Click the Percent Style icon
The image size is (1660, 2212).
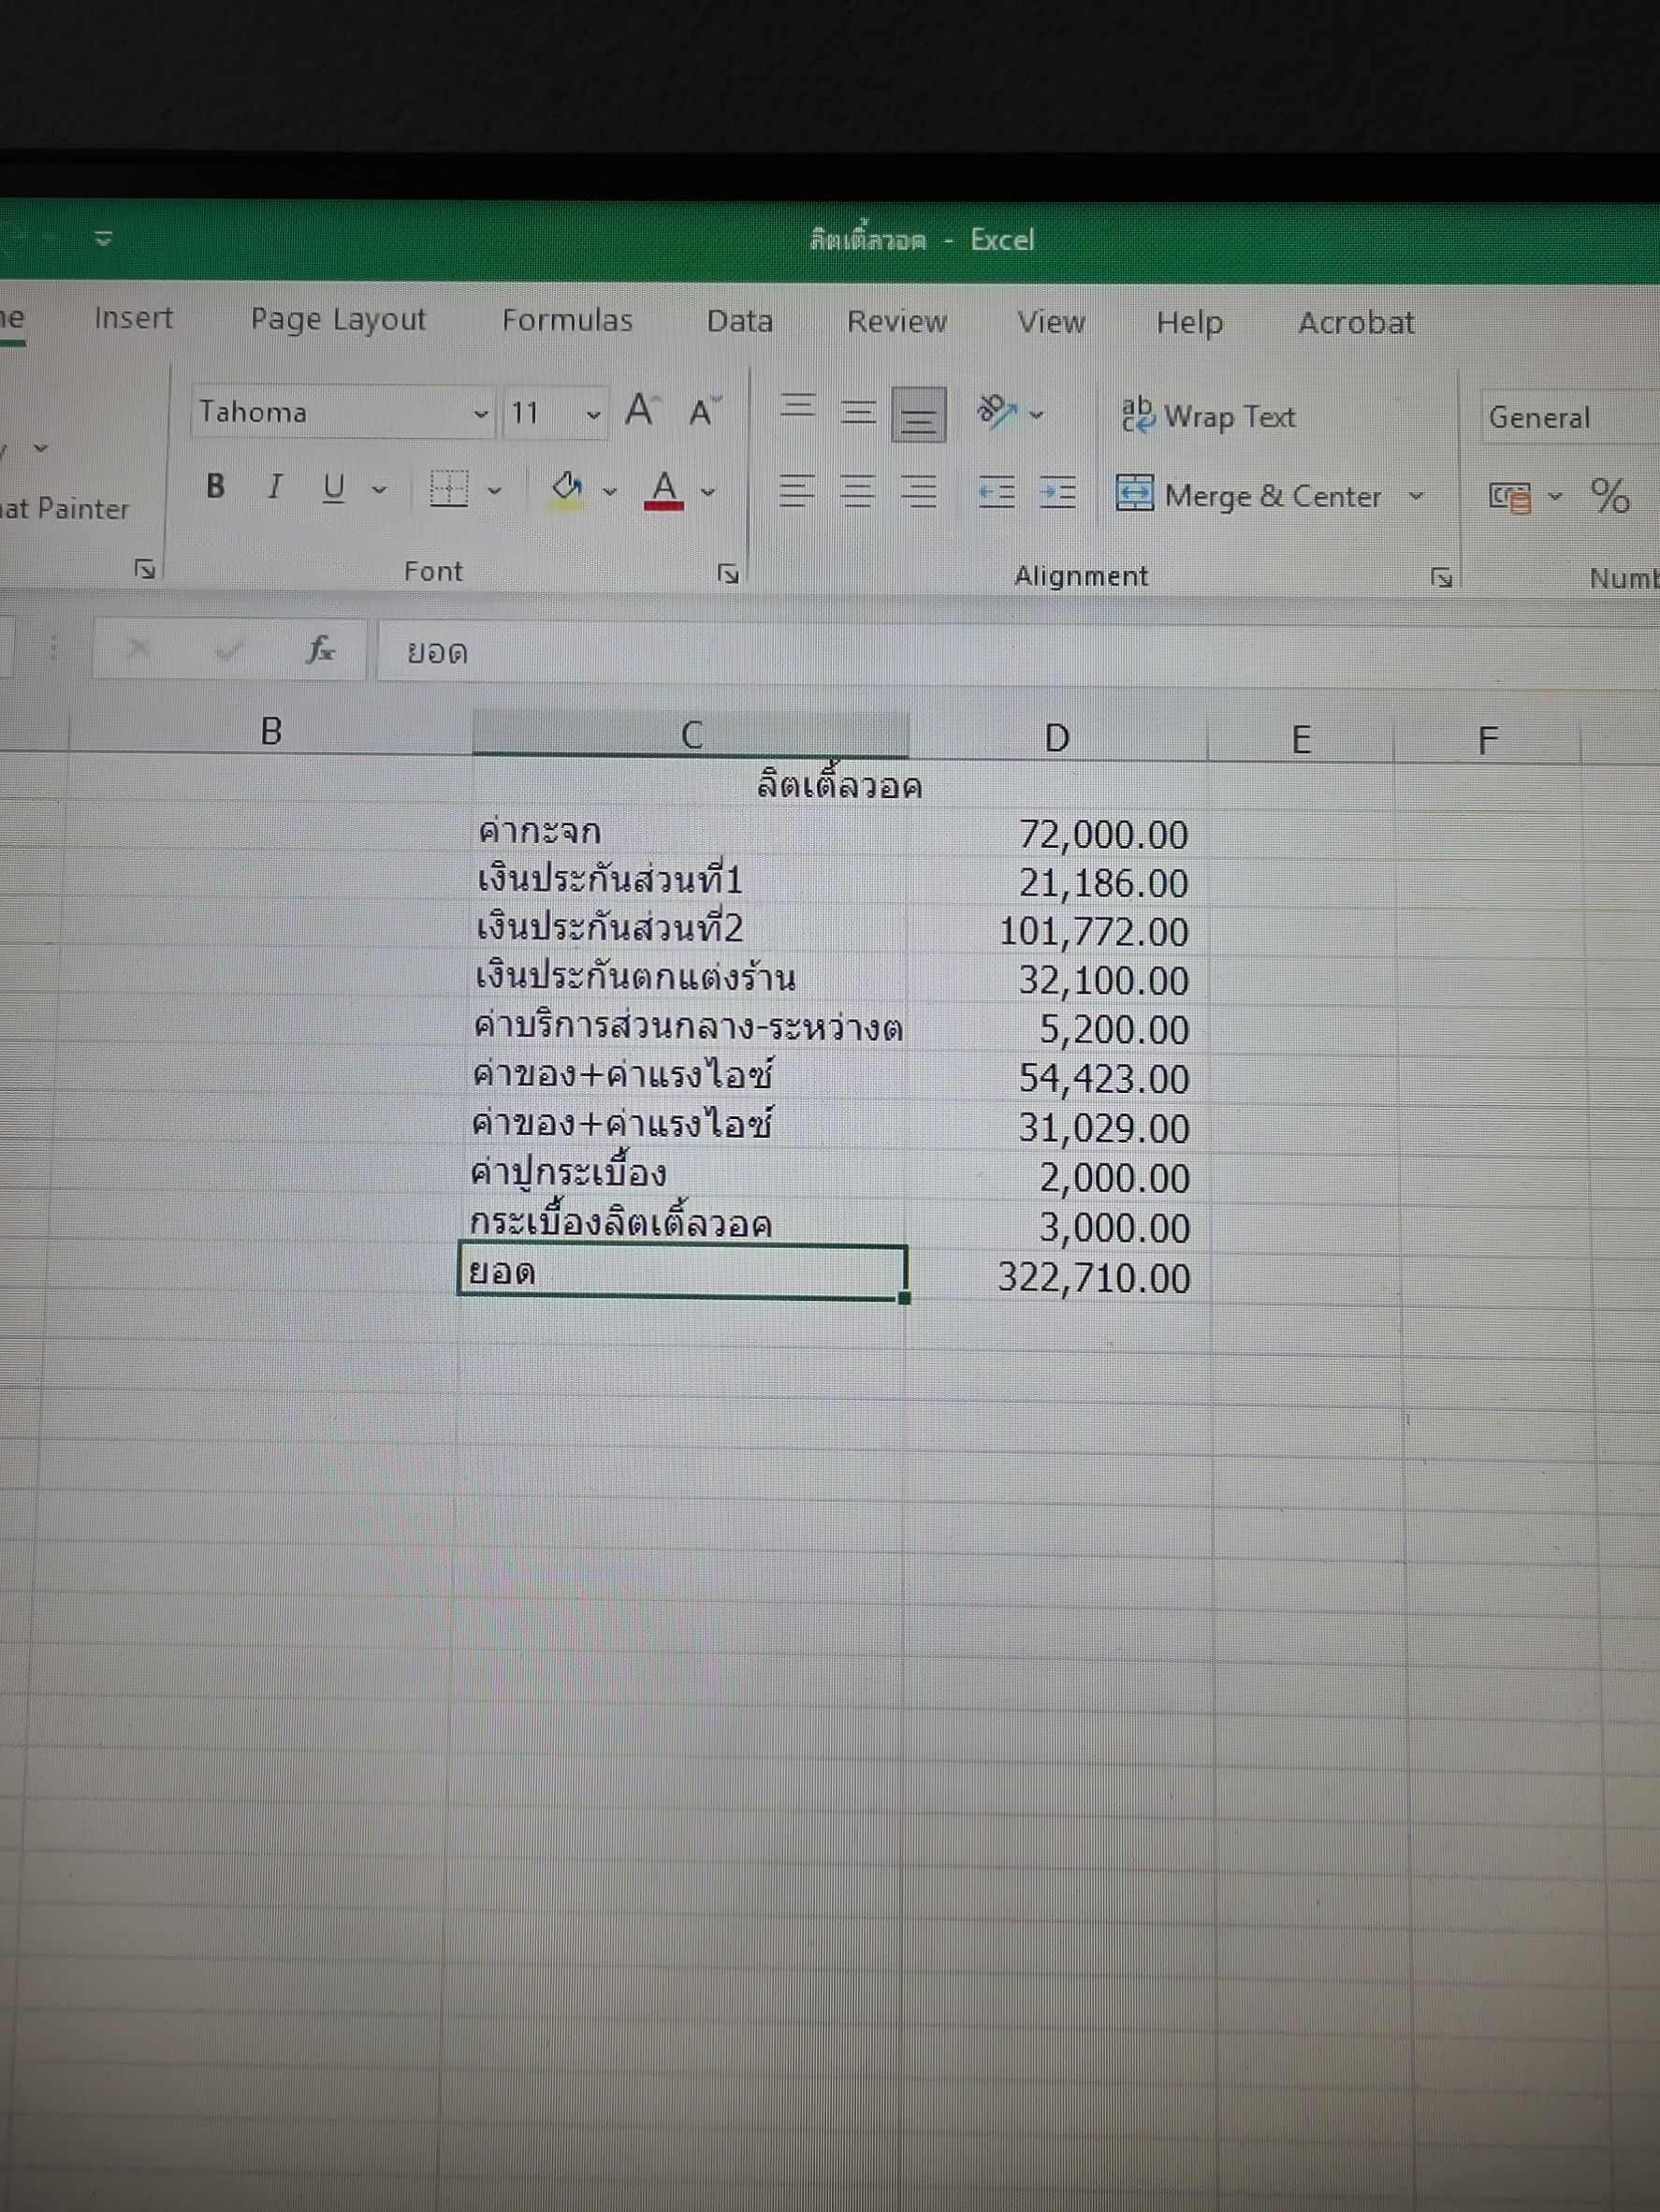tap(1609, 496)
